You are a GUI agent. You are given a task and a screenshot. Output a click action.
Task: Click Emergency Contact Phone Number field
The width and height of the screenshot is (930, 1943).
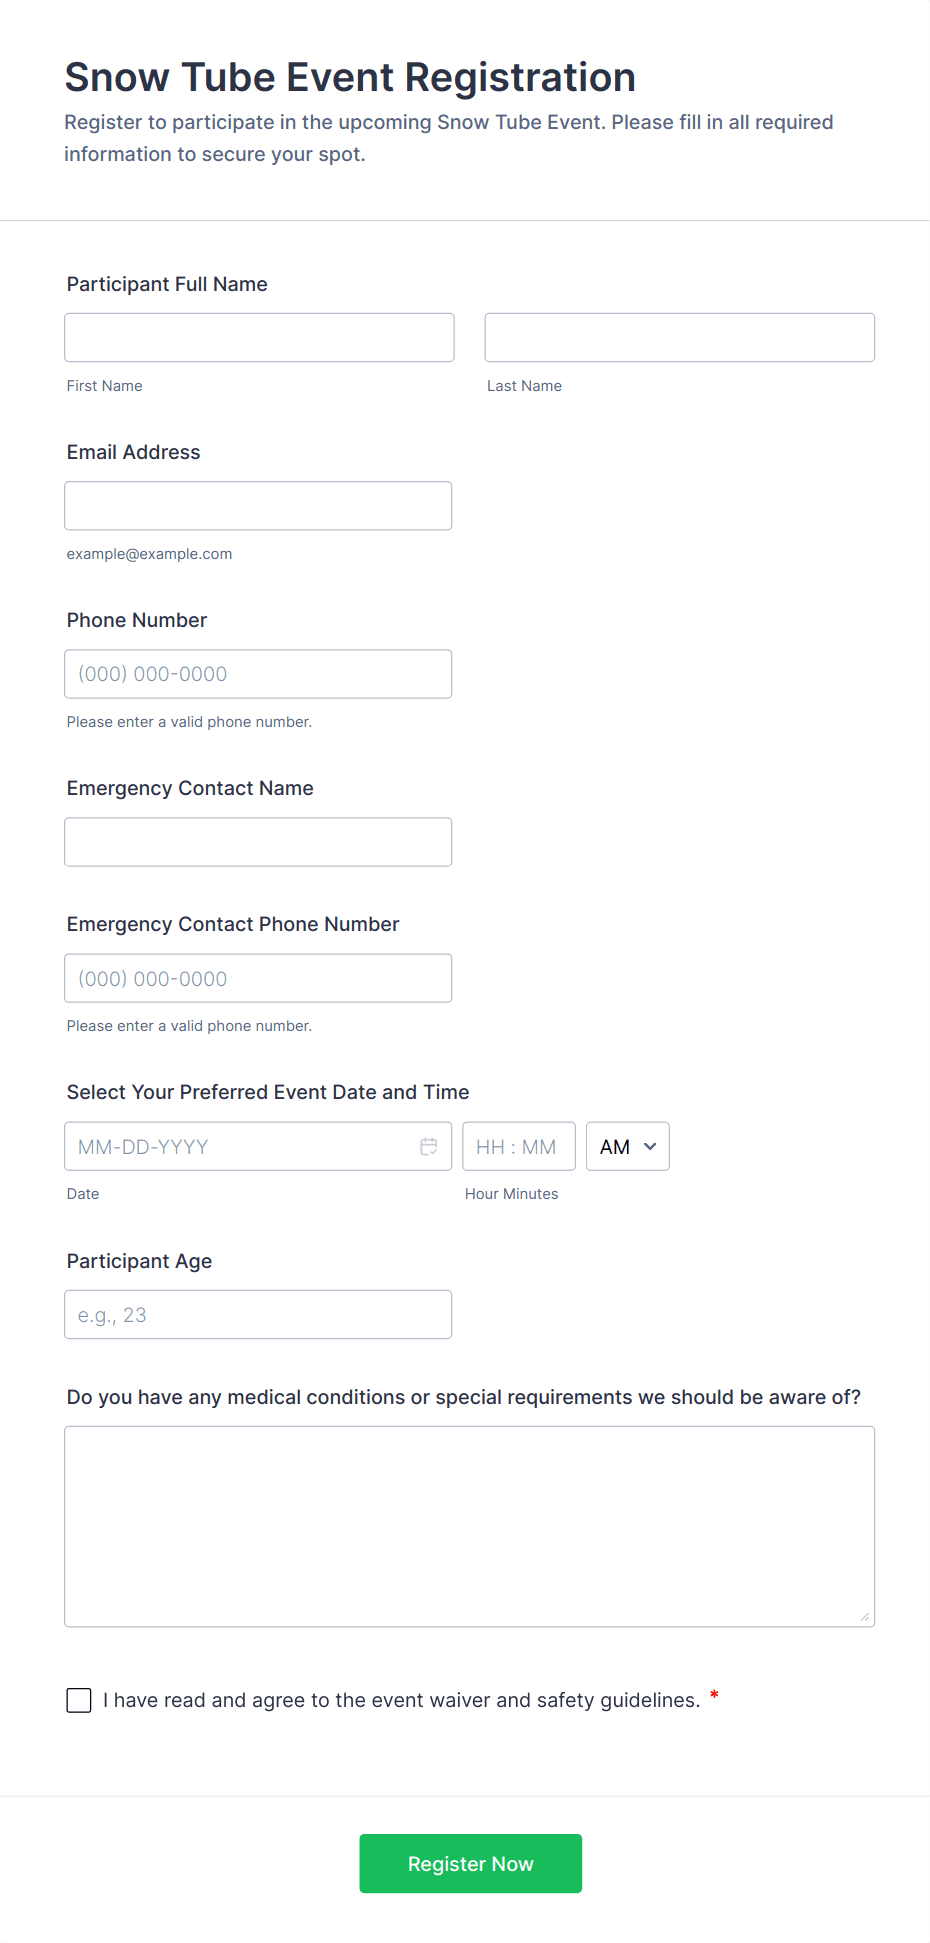258,978
